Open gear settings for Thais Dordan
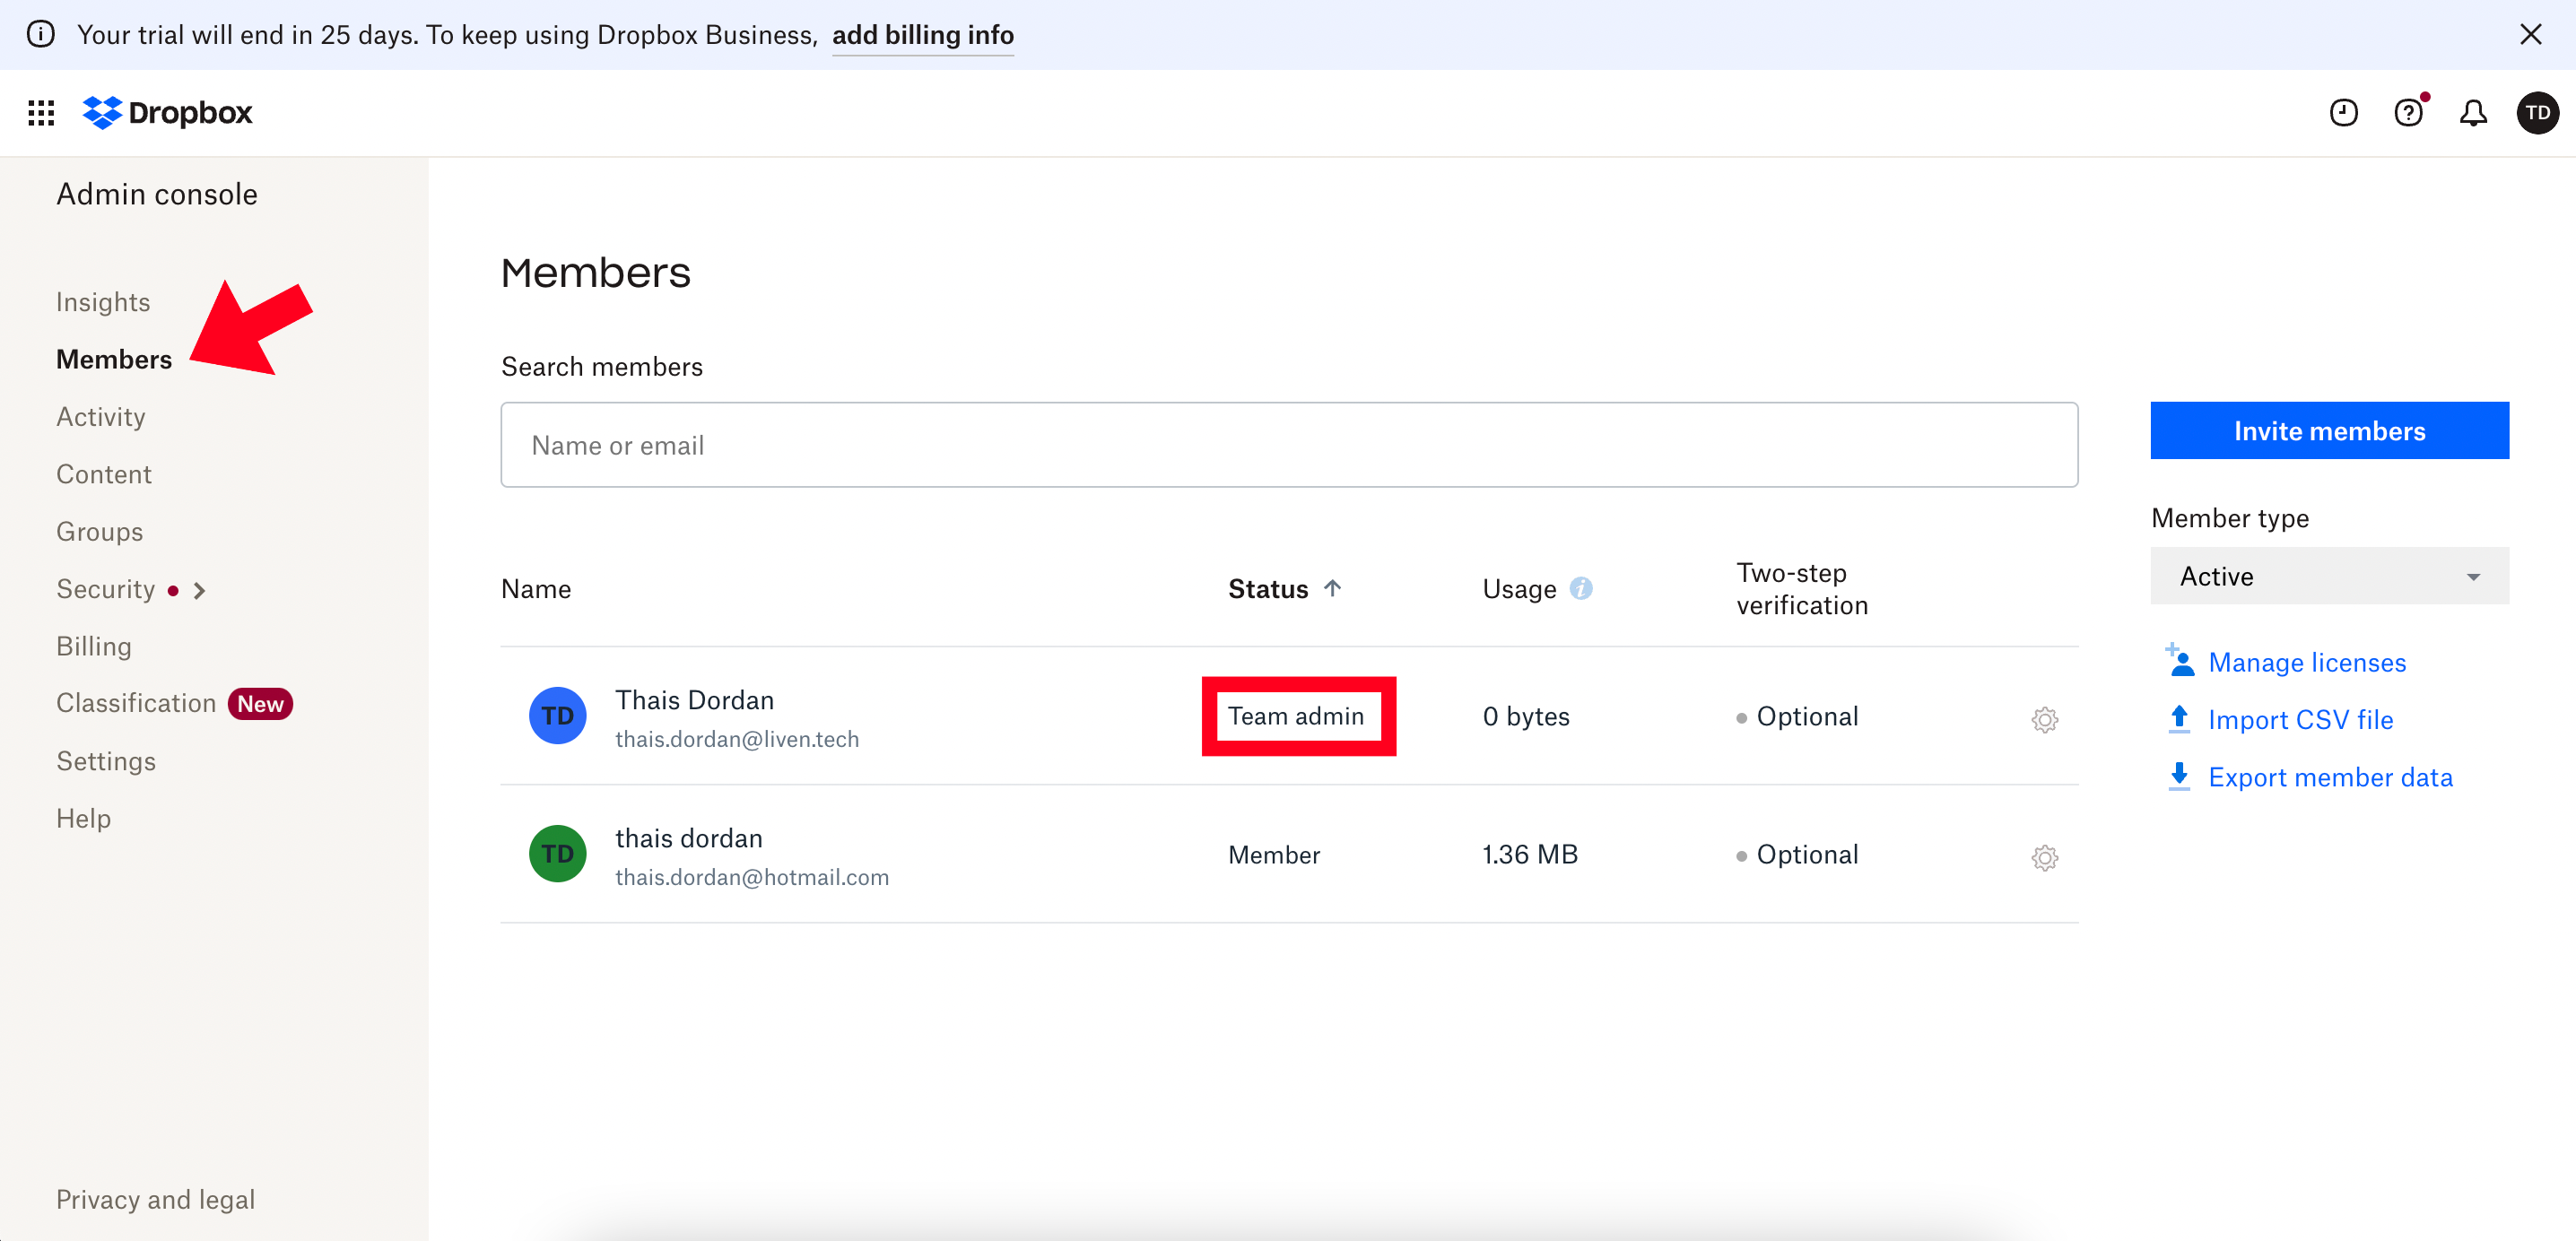Image resolution: width=2576 pixels, height=1241 pixels. 2044,719
